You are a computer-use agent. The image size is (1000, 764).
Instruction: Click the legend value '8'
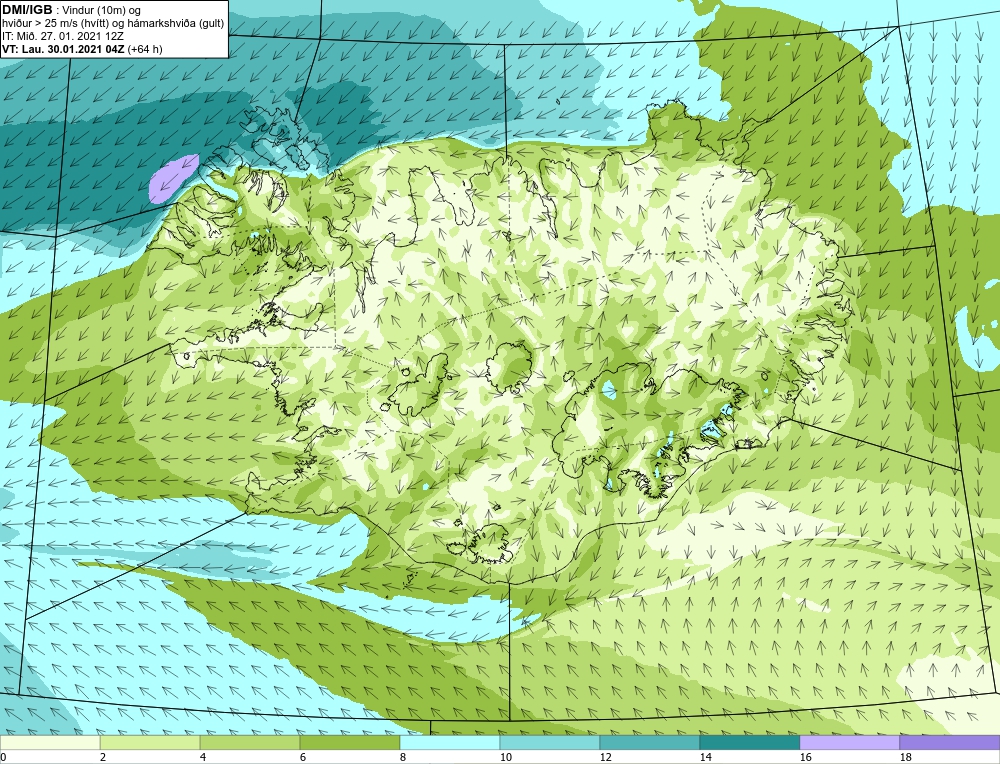[402, 757]
